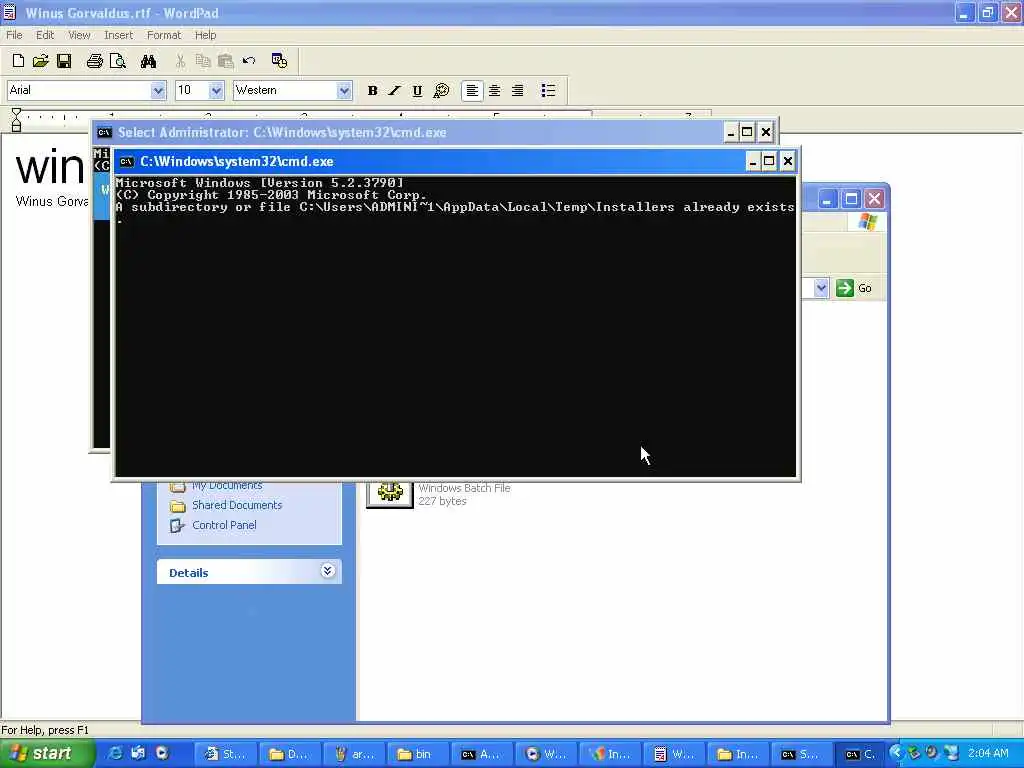Click the third Quick Launch icon

(x=161, y=754)
